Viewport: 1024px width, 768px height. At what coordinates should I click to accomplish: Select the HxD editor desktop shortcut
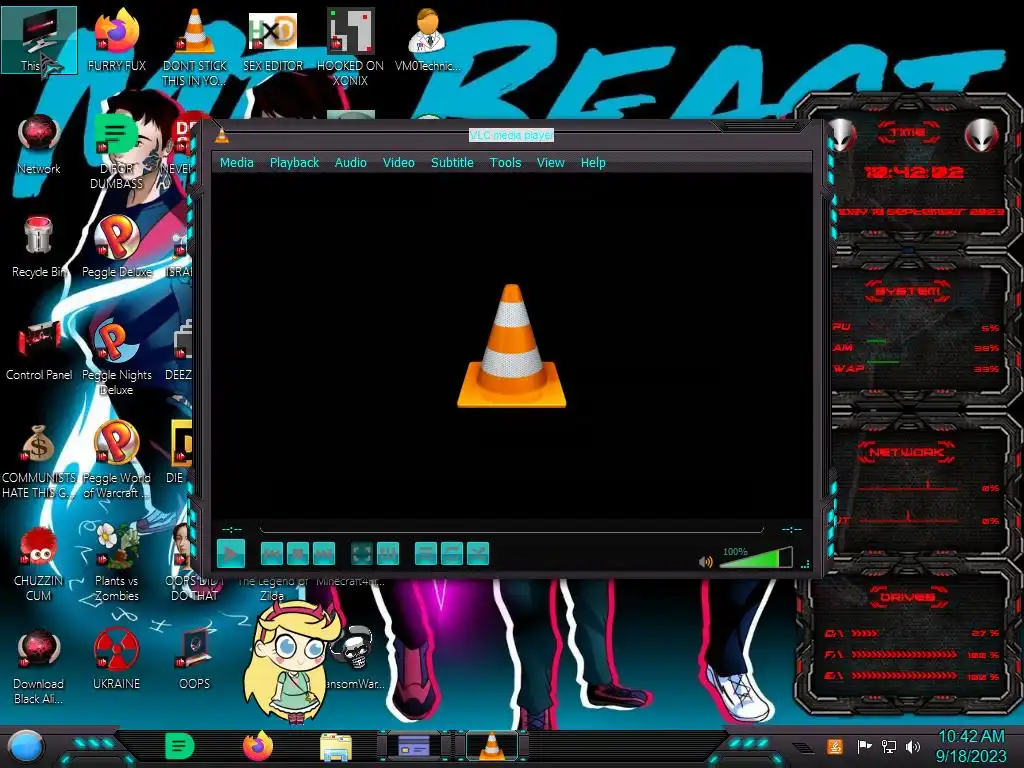(x=273, y=40)
